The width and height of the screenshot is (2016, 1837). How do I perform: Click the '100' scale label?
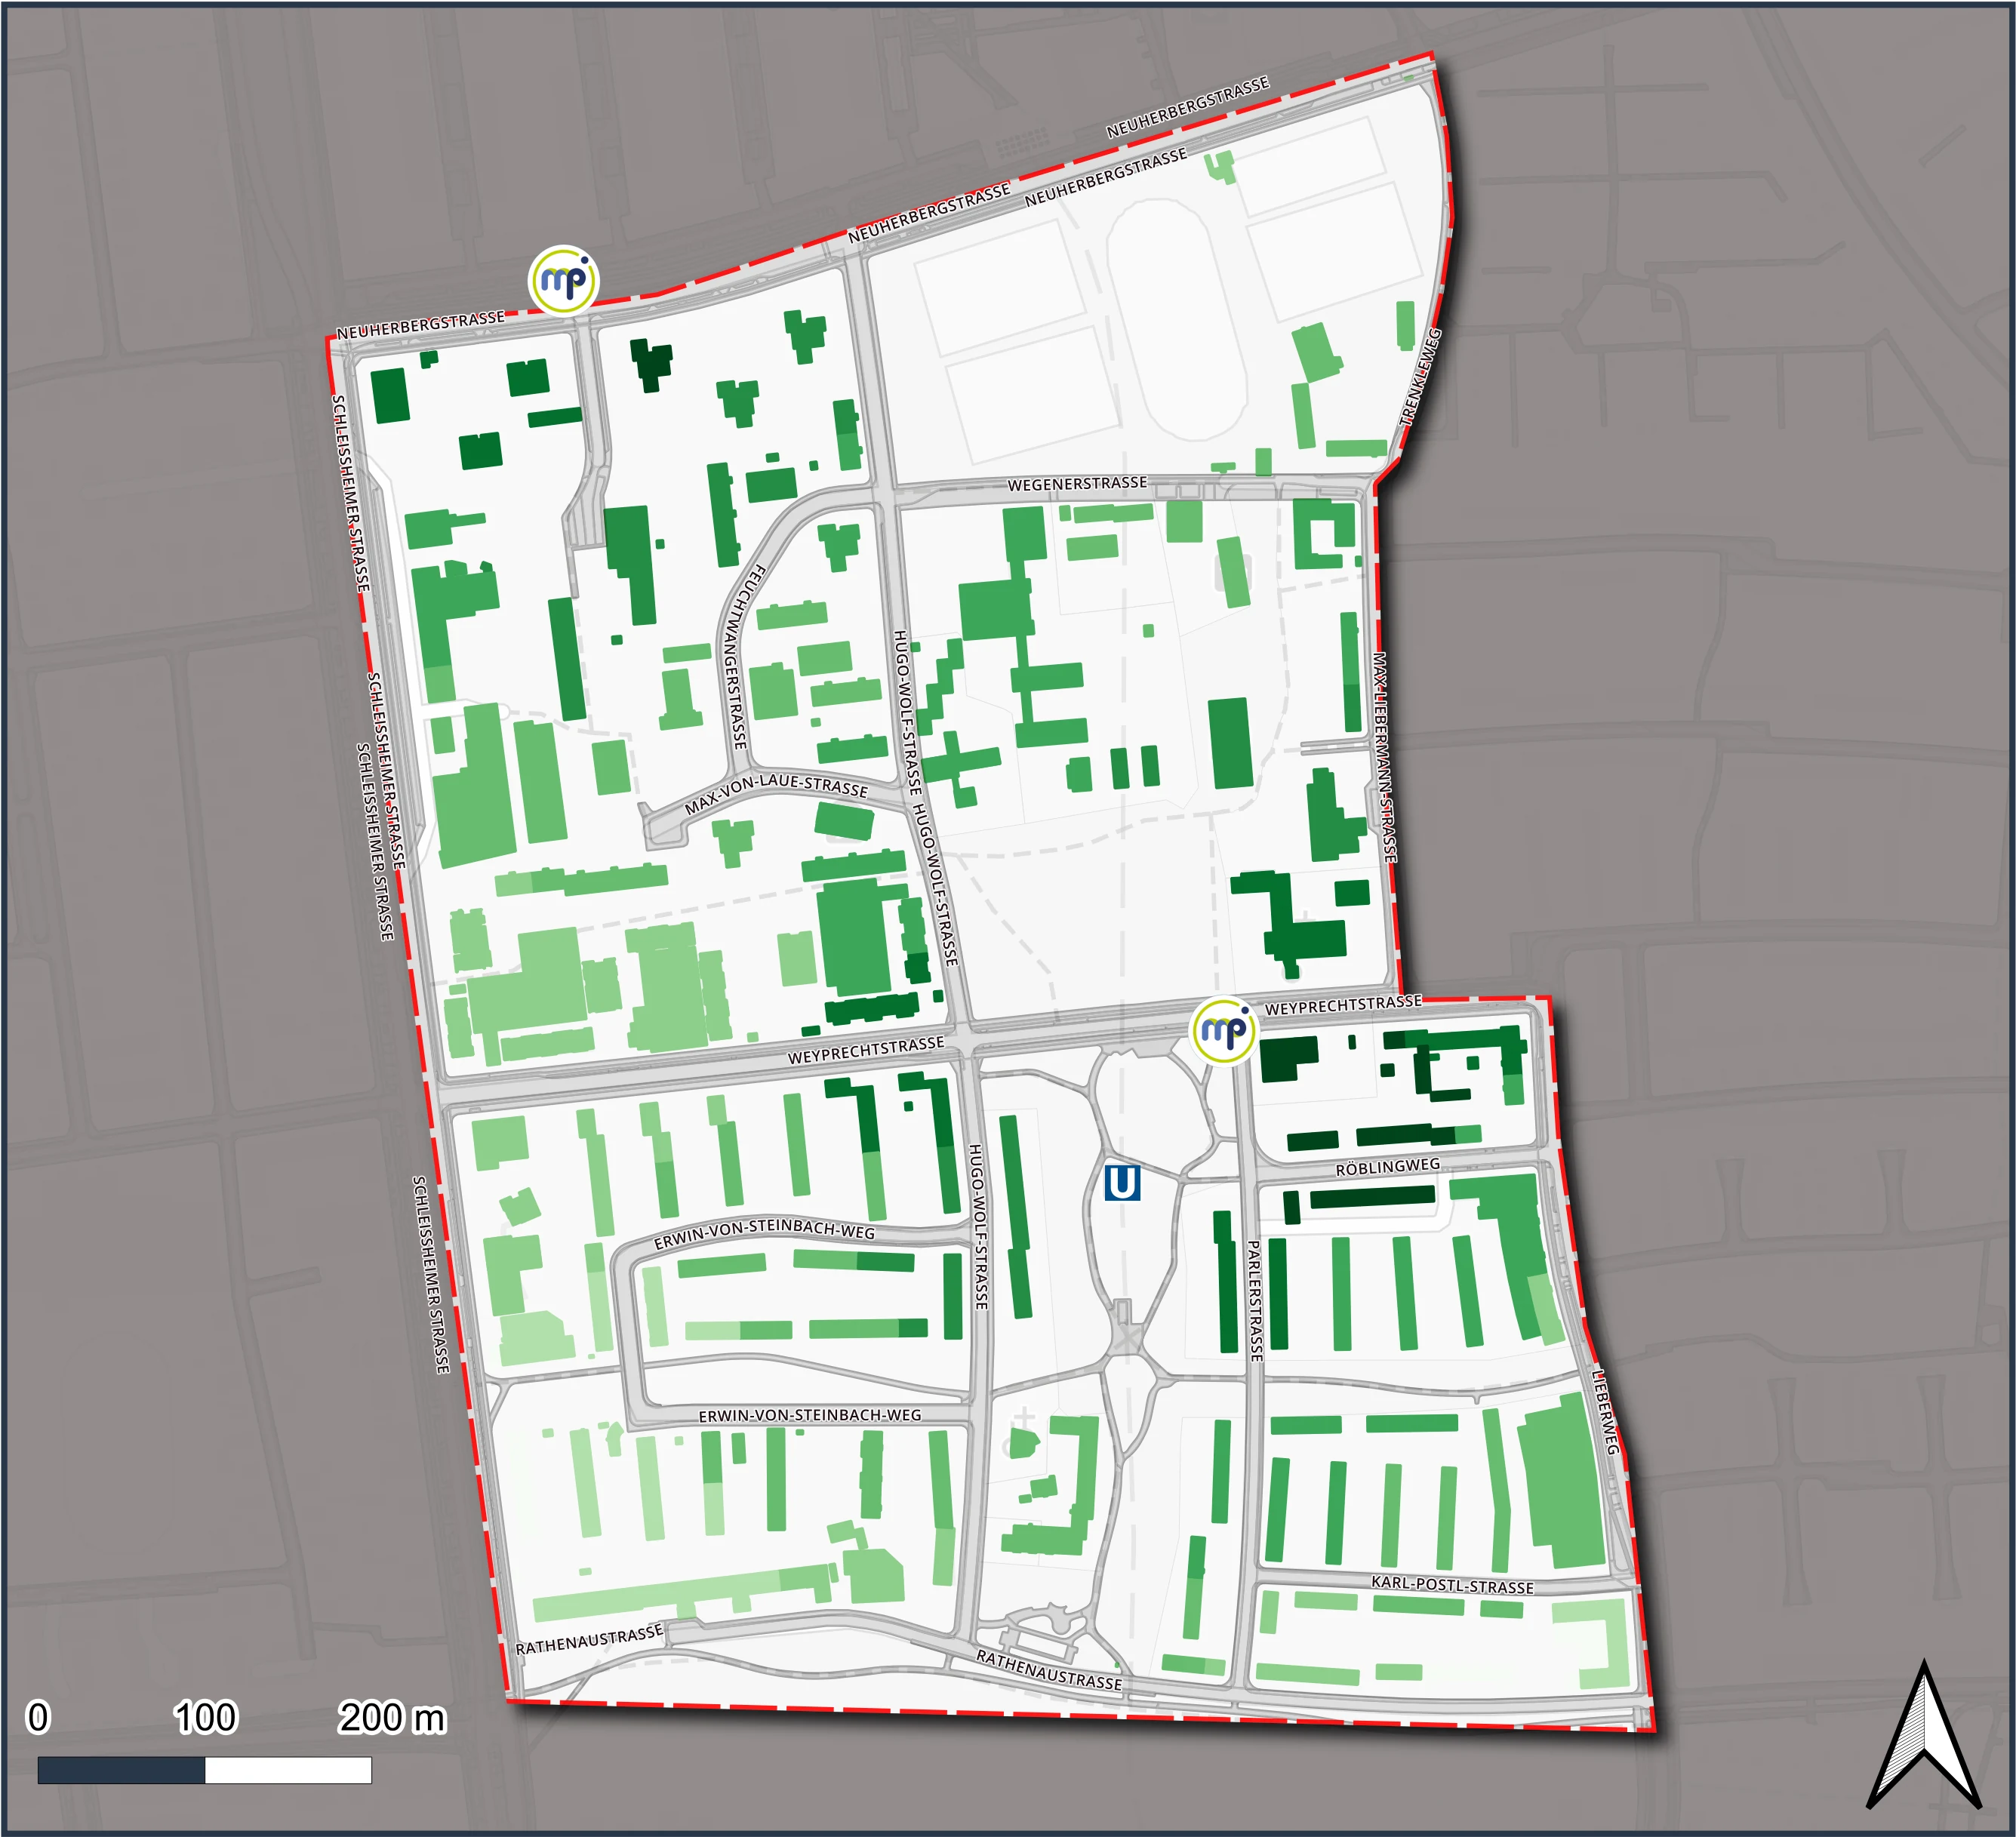pyautogui.click(x=205, y=1718)
